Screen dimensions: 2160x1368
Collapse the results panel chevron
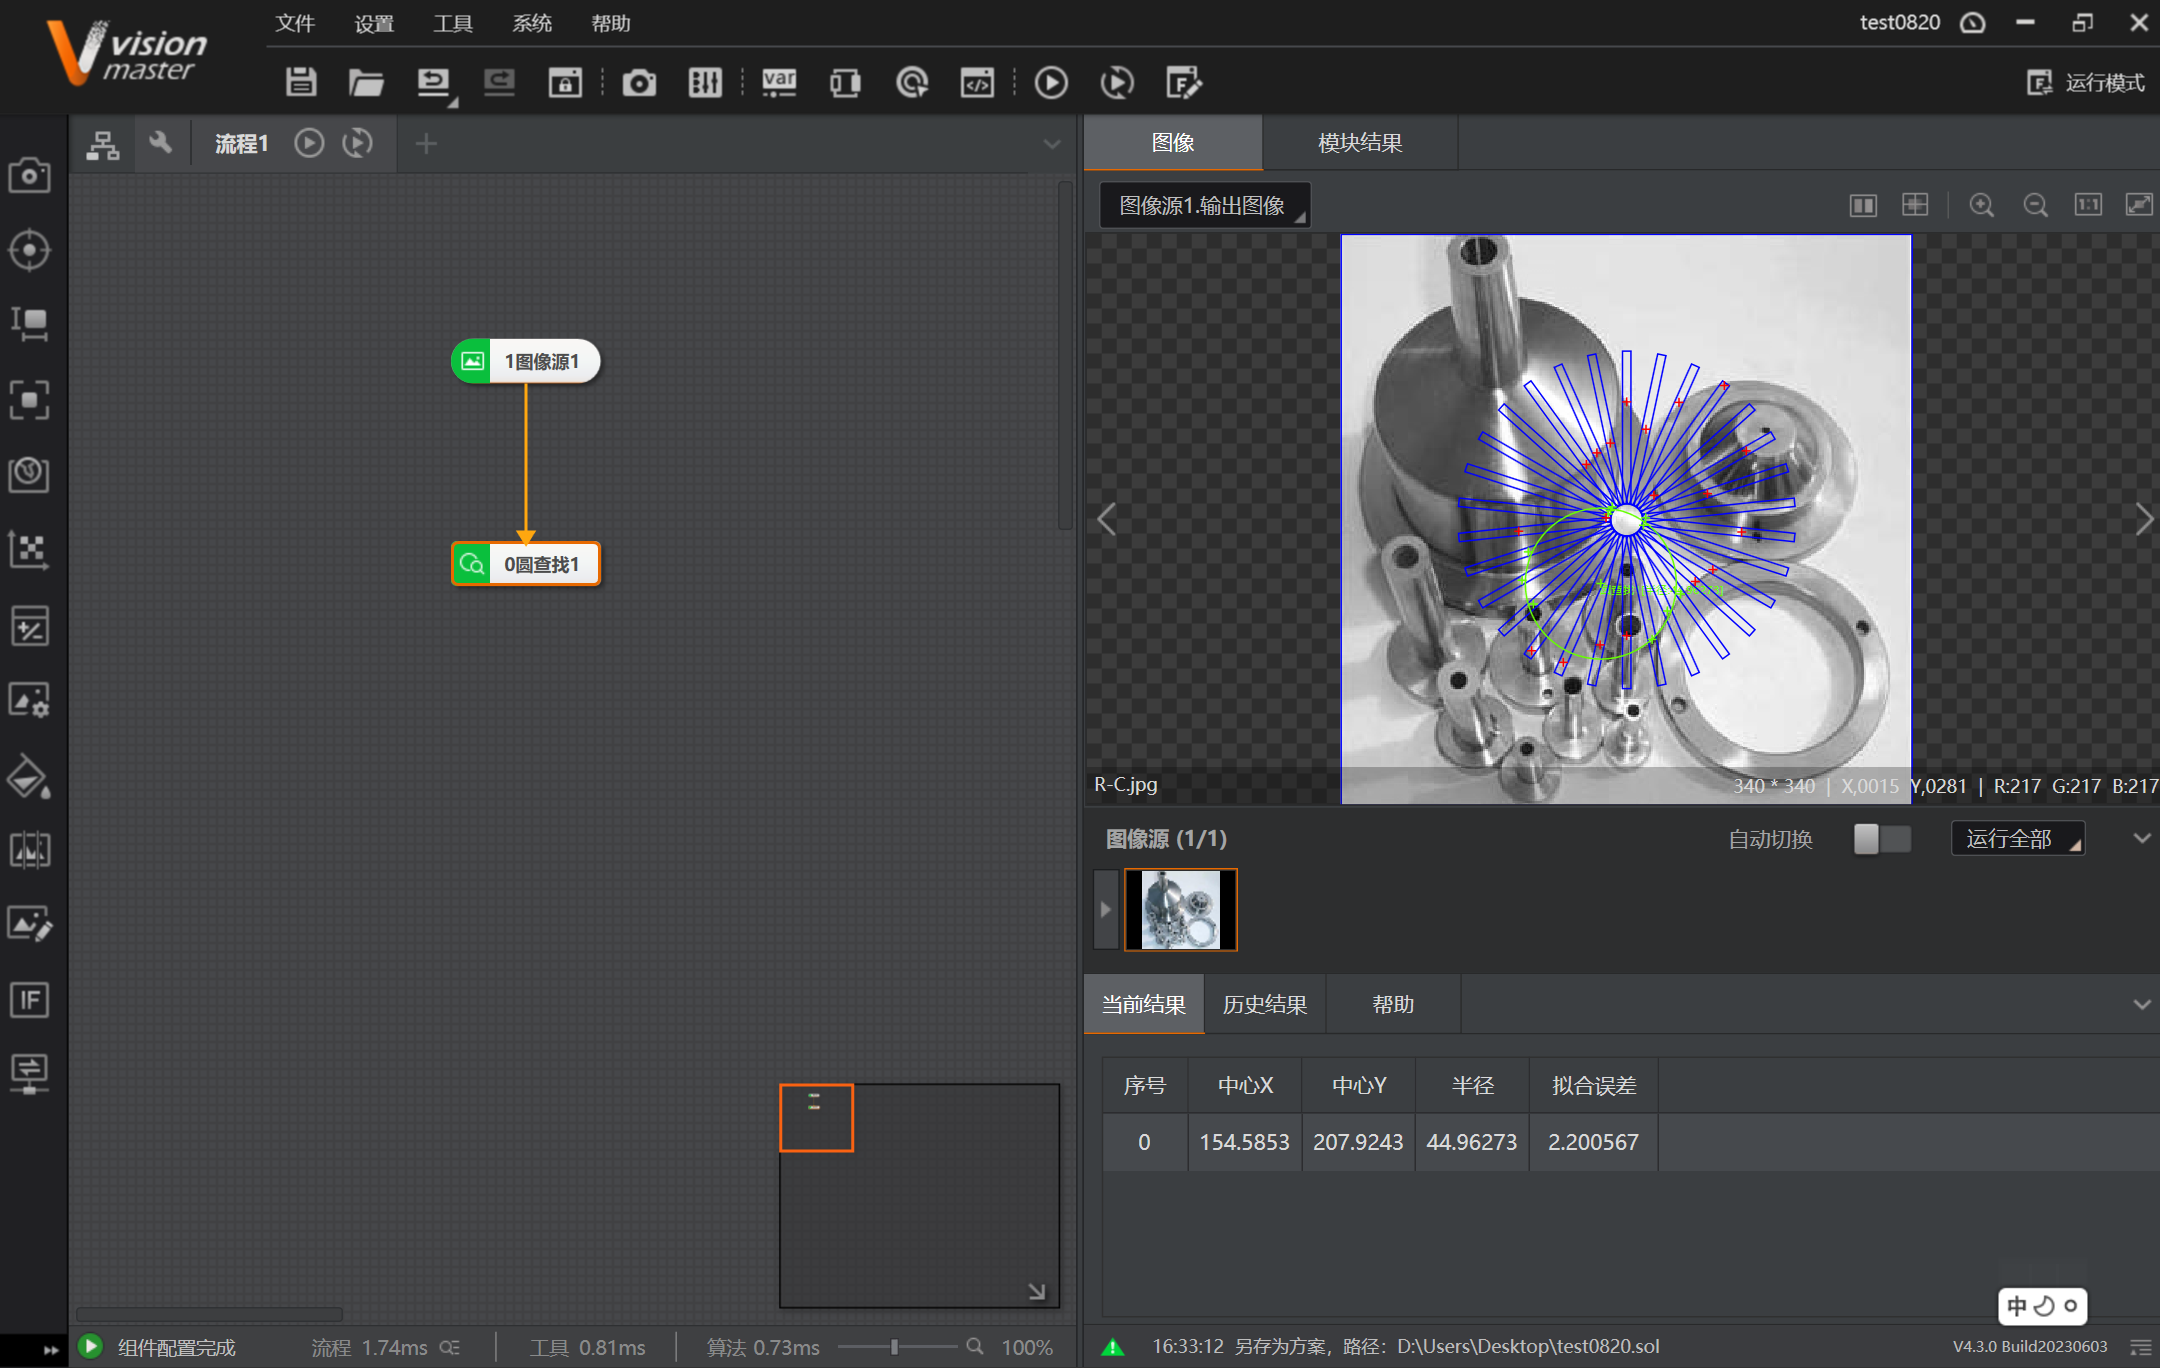coord(2141,1004)
